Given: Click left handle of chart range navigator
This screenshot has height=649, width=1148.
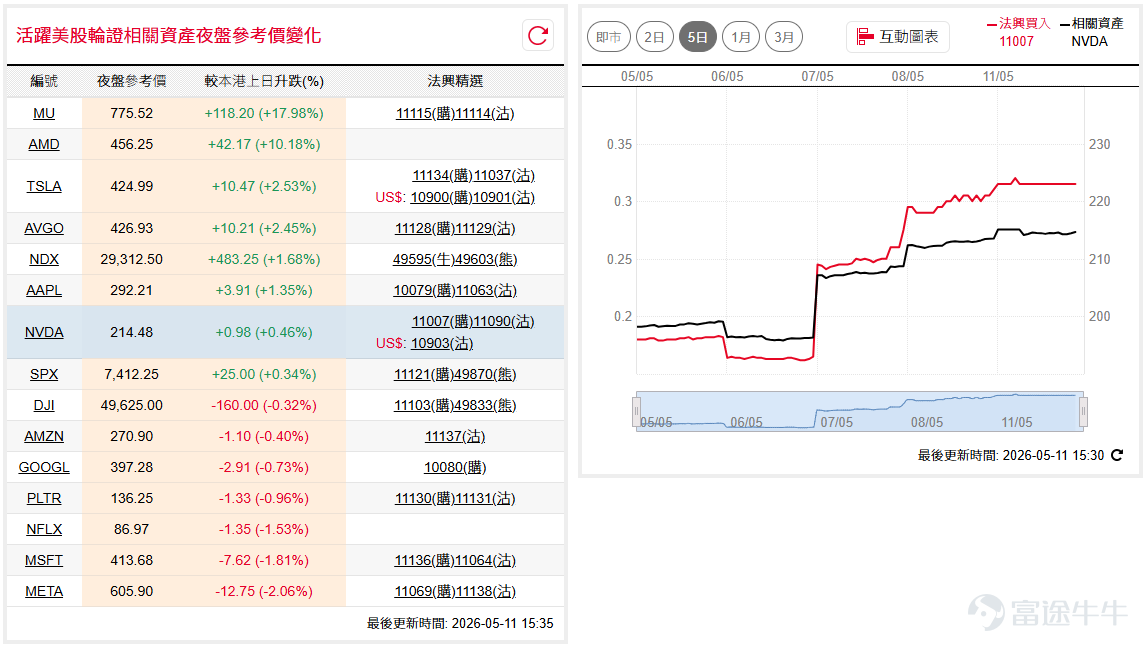Looking at the screenshot, I should (636, 412).
